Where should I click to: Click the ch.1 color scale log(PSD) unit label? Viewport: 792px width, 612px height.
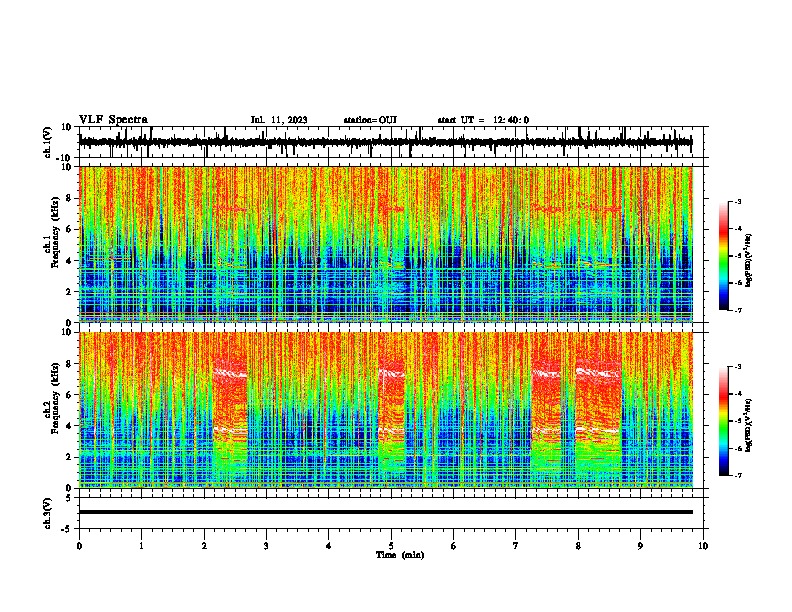[x=749, y=261]
